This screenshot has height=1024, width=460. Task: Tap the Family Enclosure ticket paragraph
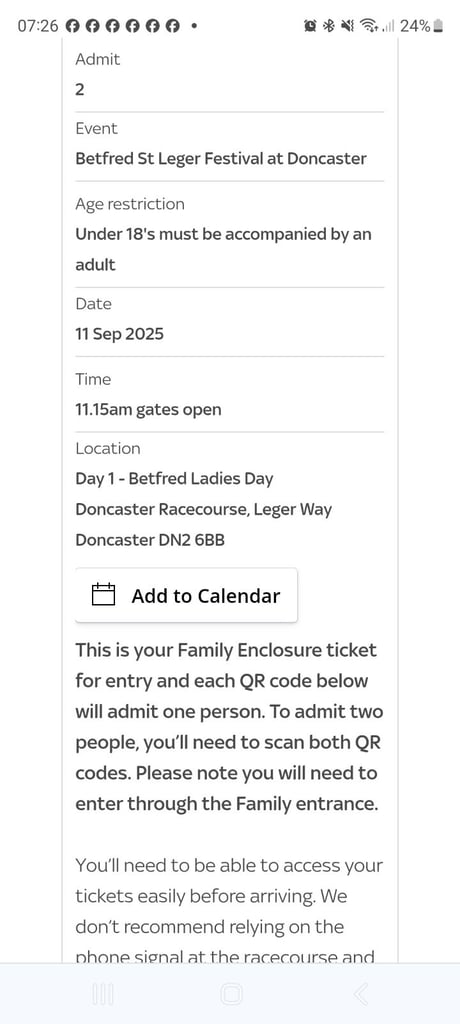(229, 727)
